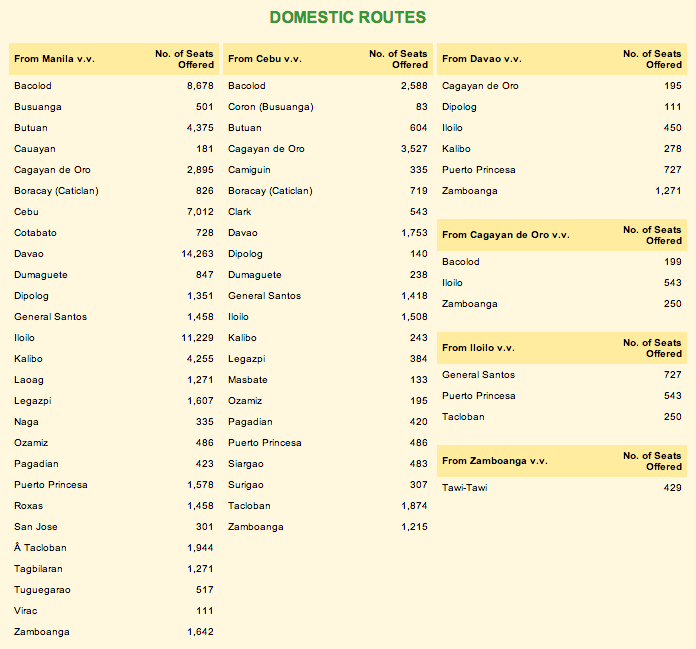Click the 14,263 seats value for Davao
This screenshot has height=649, width=696.
pos(198,254)
